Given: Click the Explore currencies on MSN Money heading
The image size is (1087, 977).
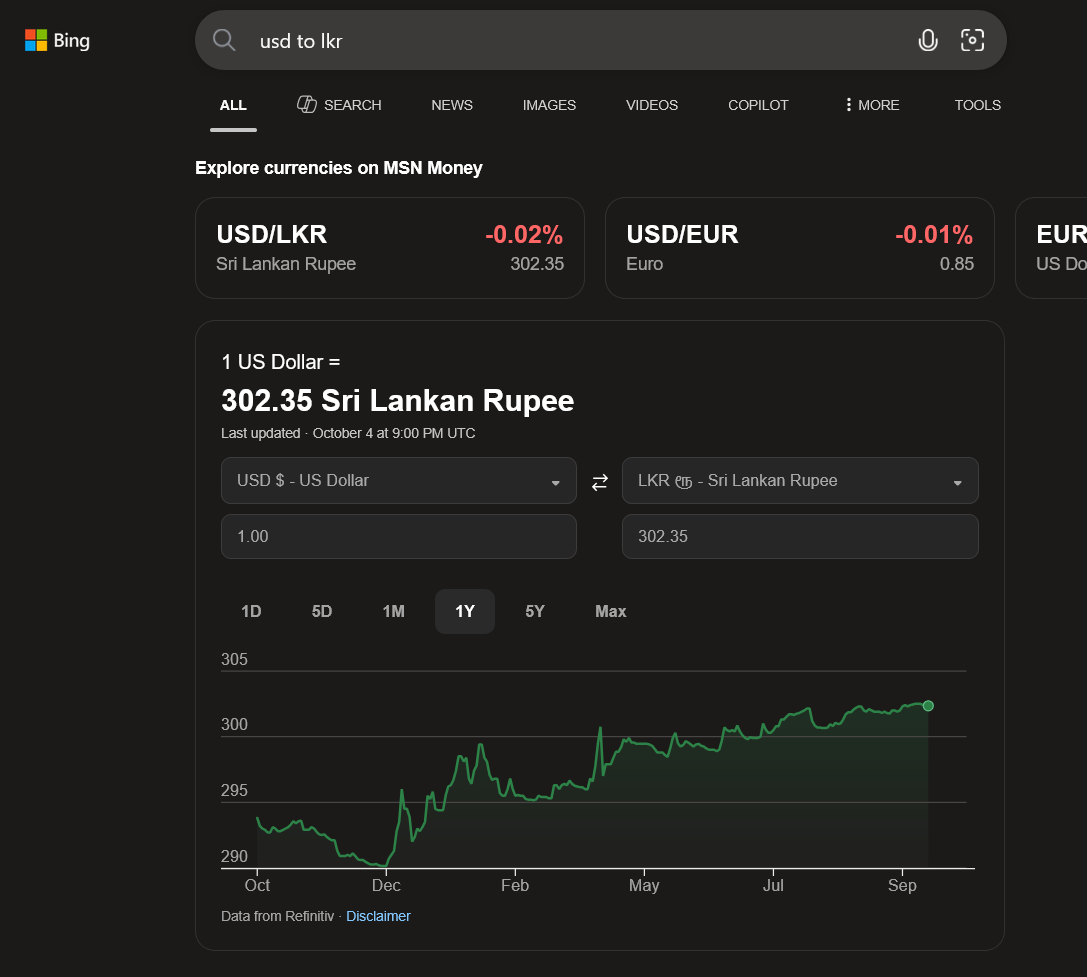Looking at the screenshot, I should coord(338,168).
